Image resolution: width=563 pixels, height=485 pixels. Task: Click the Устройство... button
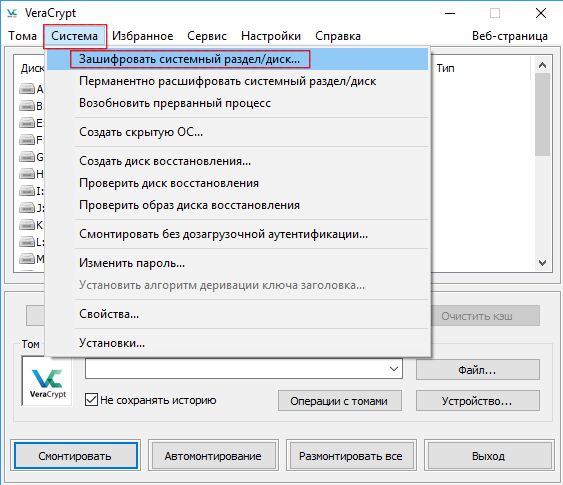pos(478,401)
